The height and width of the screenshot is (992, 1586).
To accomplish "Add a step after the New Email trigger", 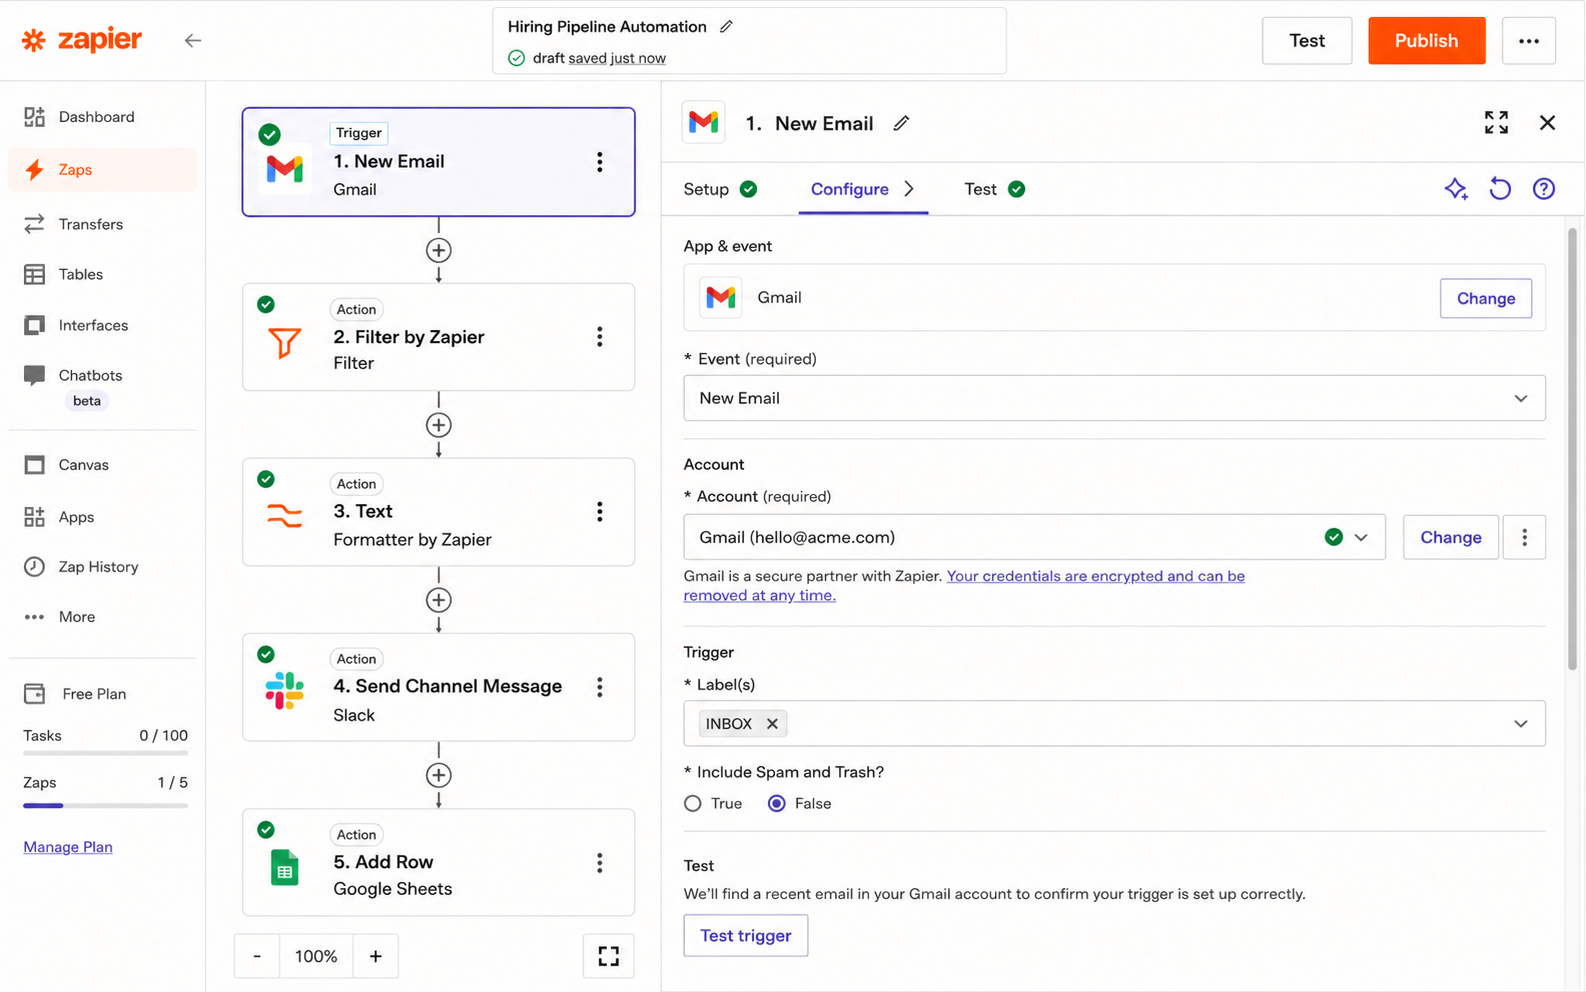I will (x=438, y=250).
